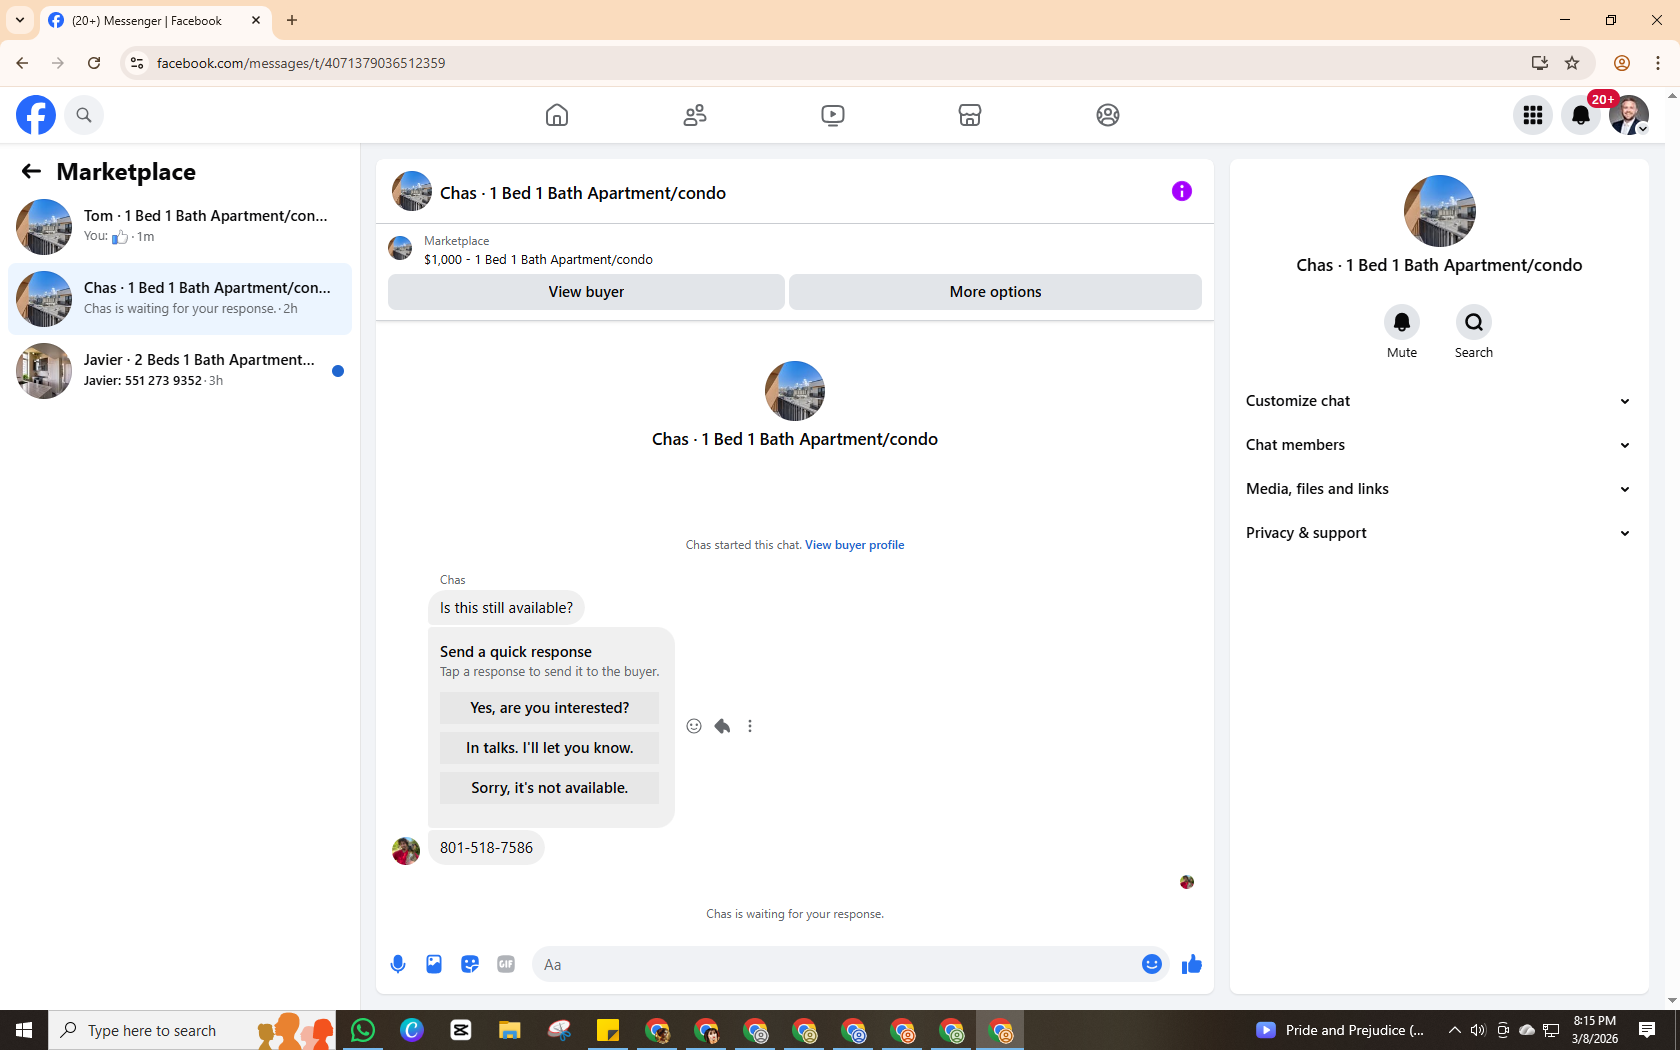Send quick response 'Yes, are you interested?'

tap(549, 708)
